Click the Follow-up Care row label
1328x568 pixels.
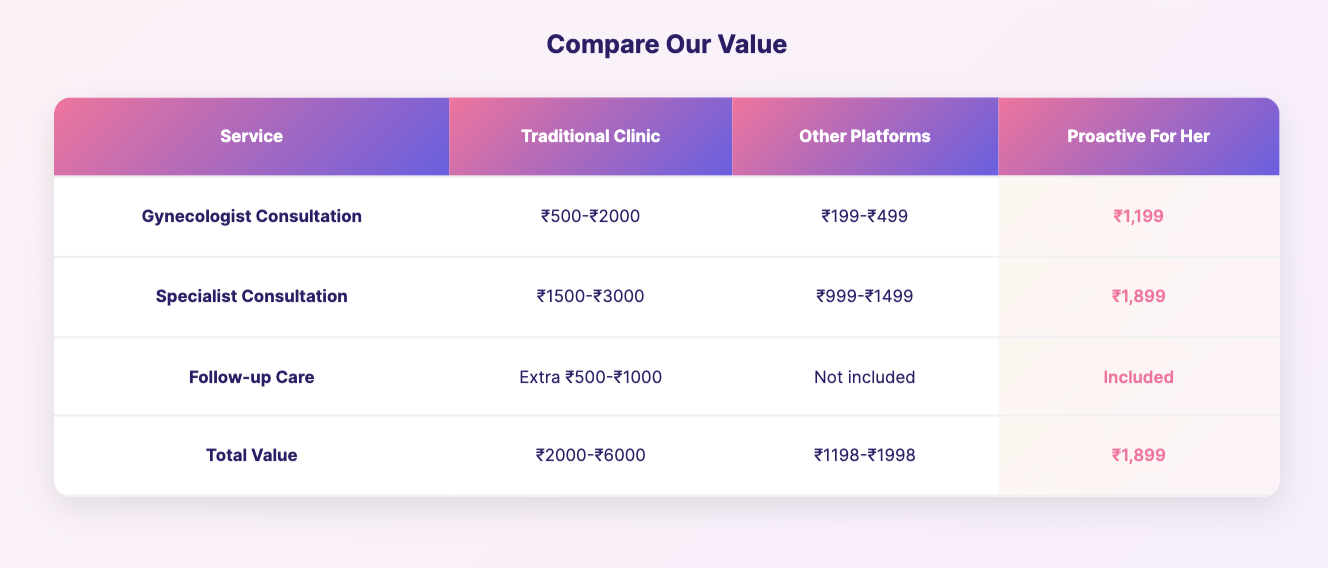click(x=251, y=377)
